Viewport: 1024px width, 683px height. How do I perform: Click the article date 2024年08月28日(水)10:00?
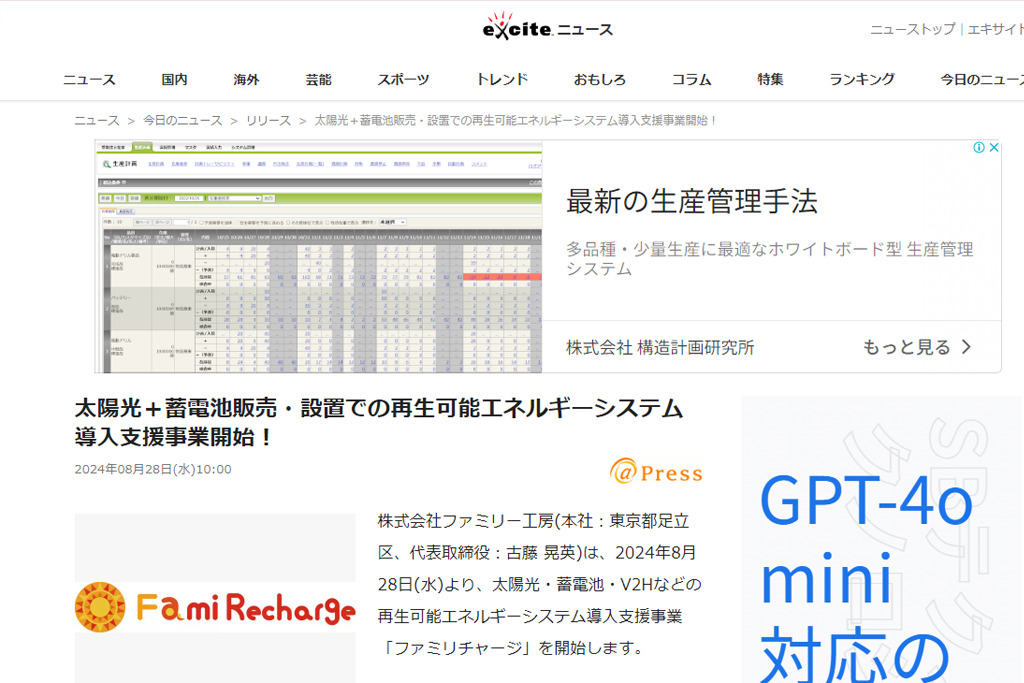pyautogui.click(x=153, y=469)
